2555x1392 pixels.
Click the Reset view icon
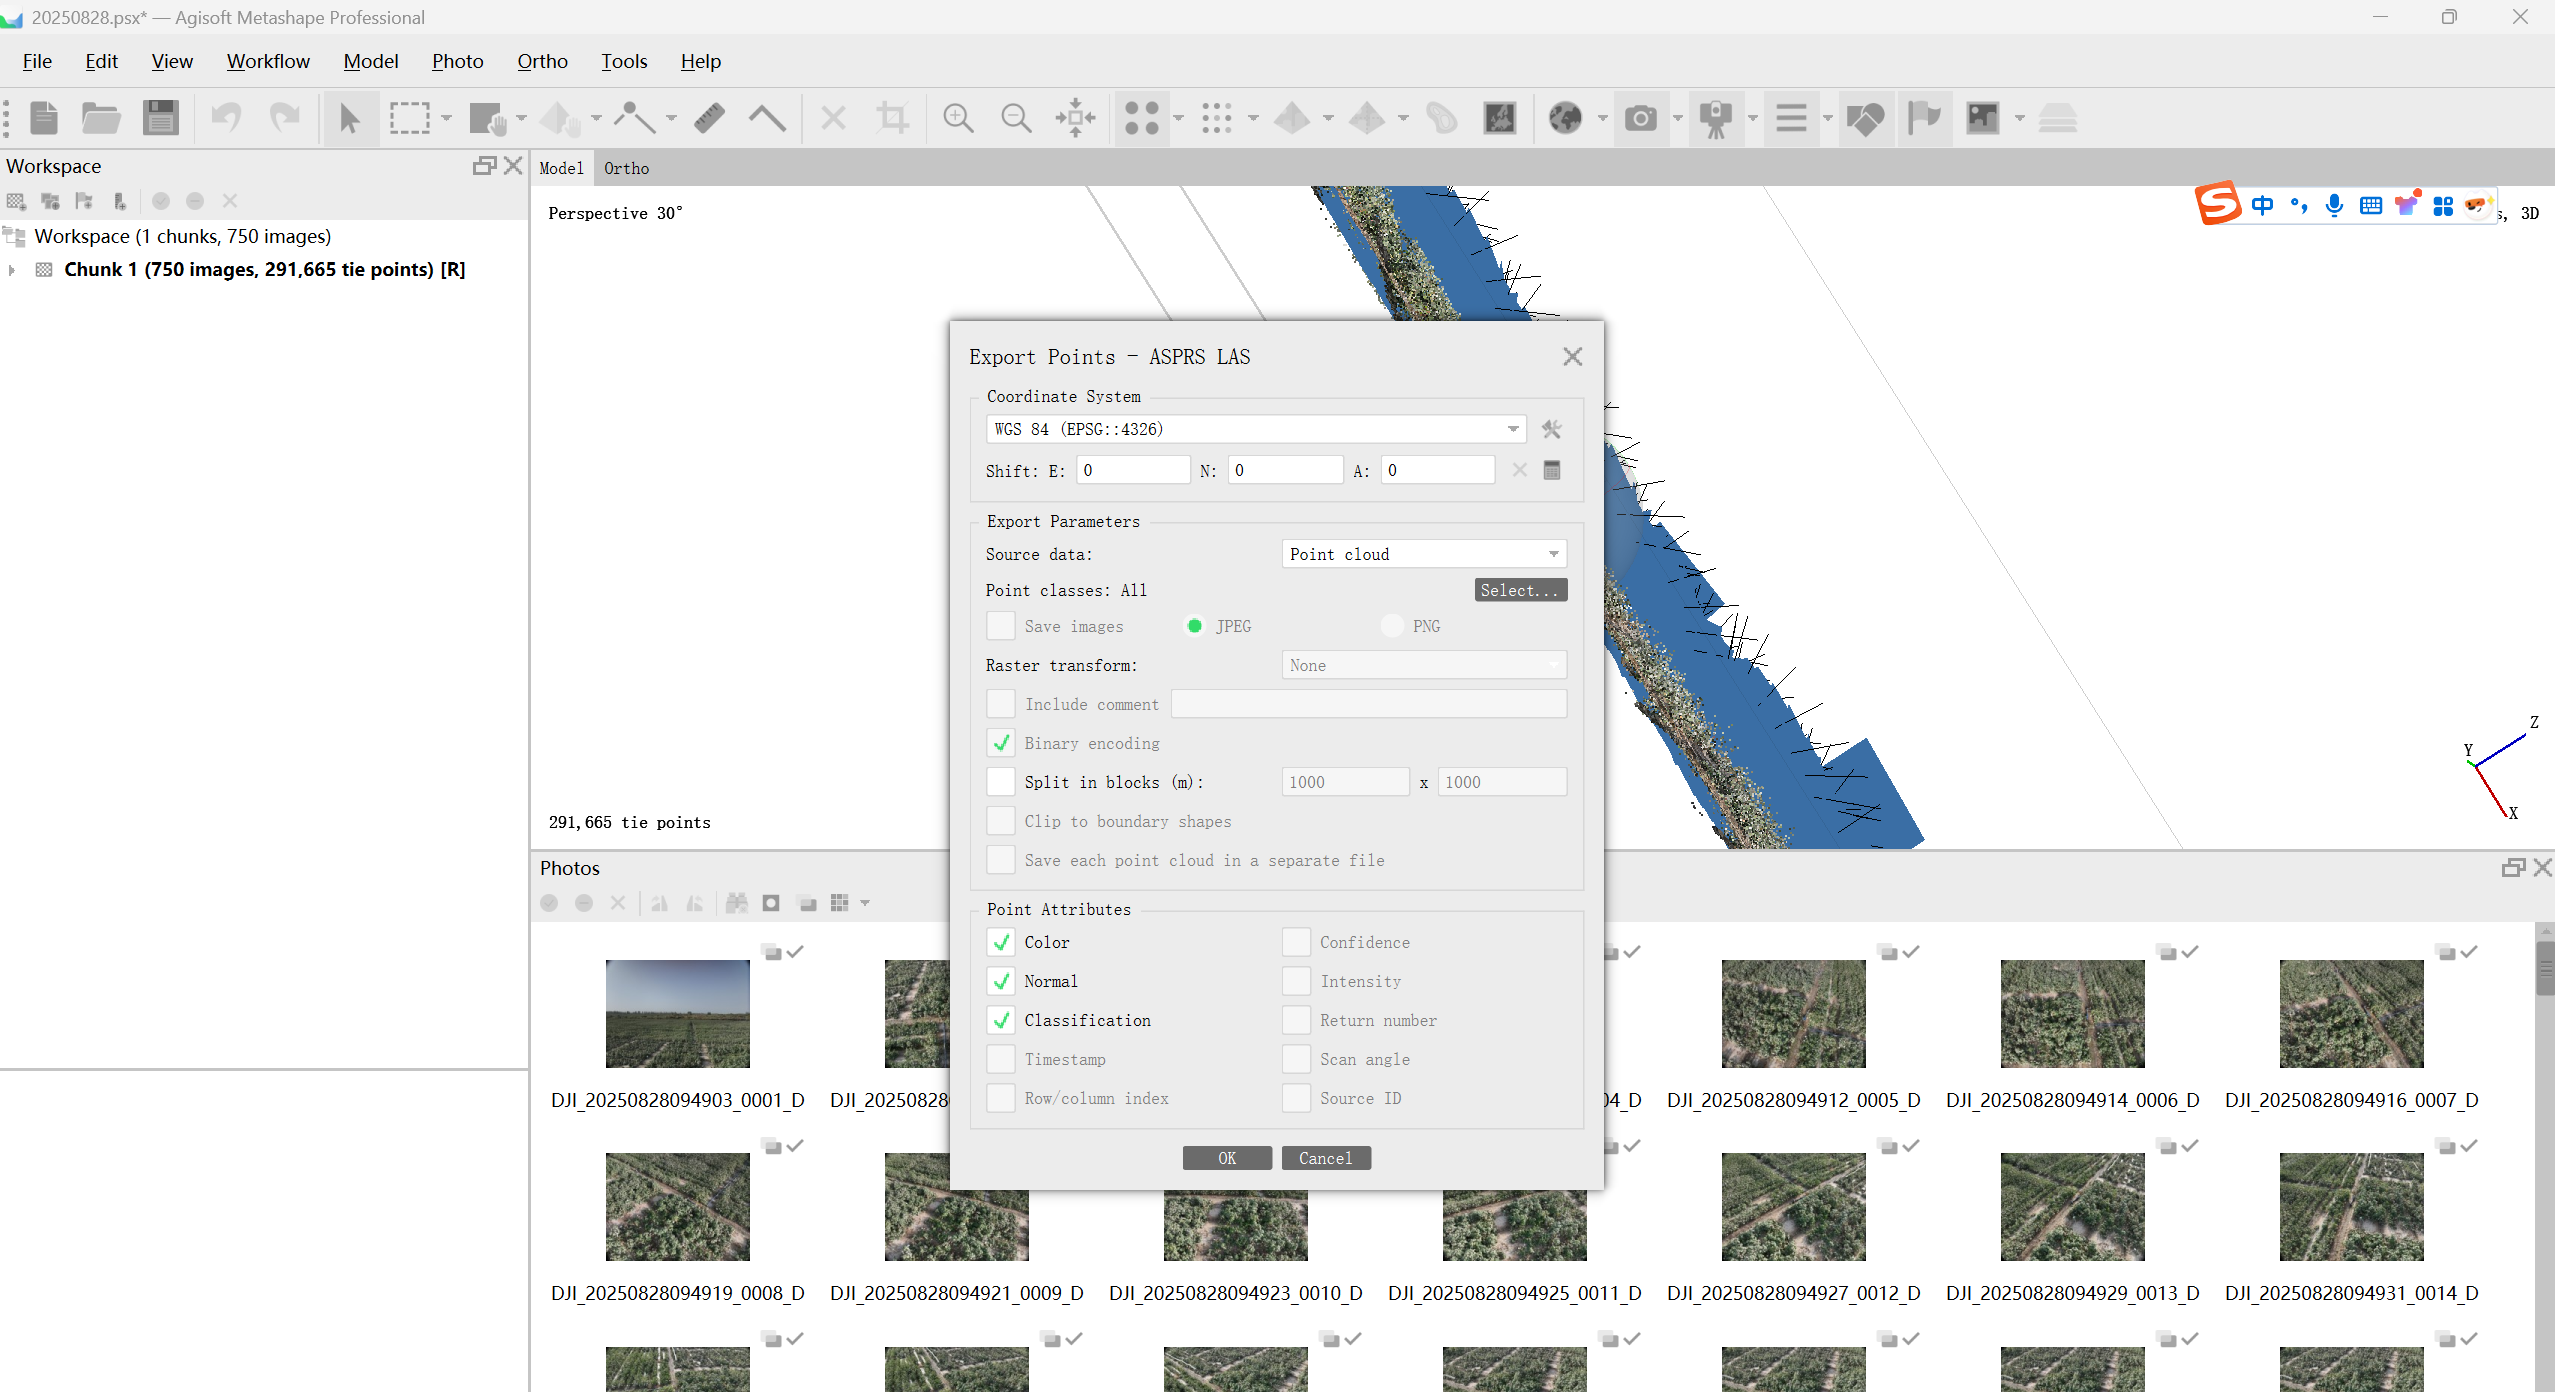click(1075, 118)
